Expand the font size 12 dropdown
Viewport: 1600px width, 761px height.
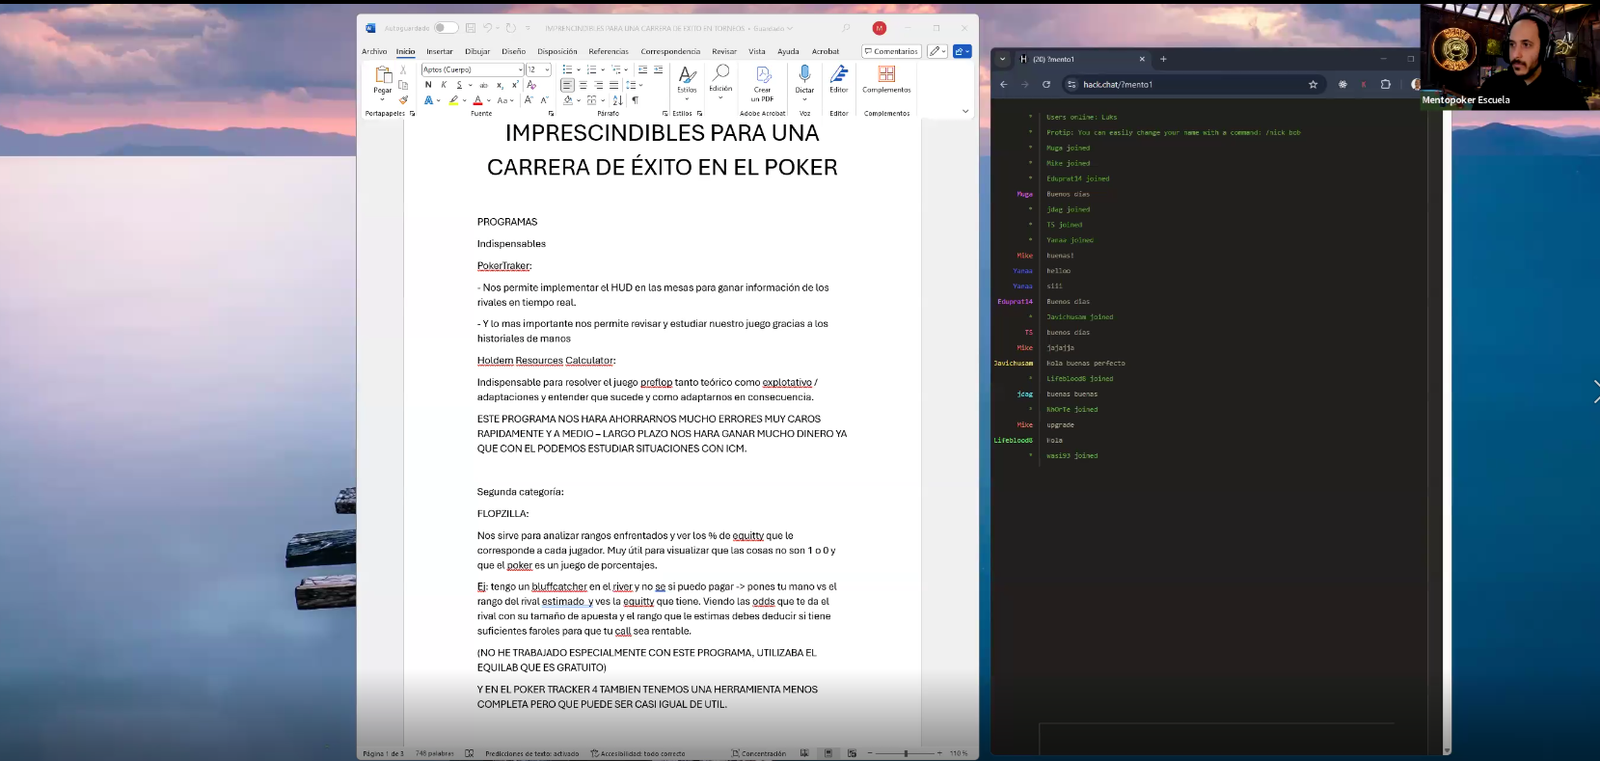click(547, 70)
